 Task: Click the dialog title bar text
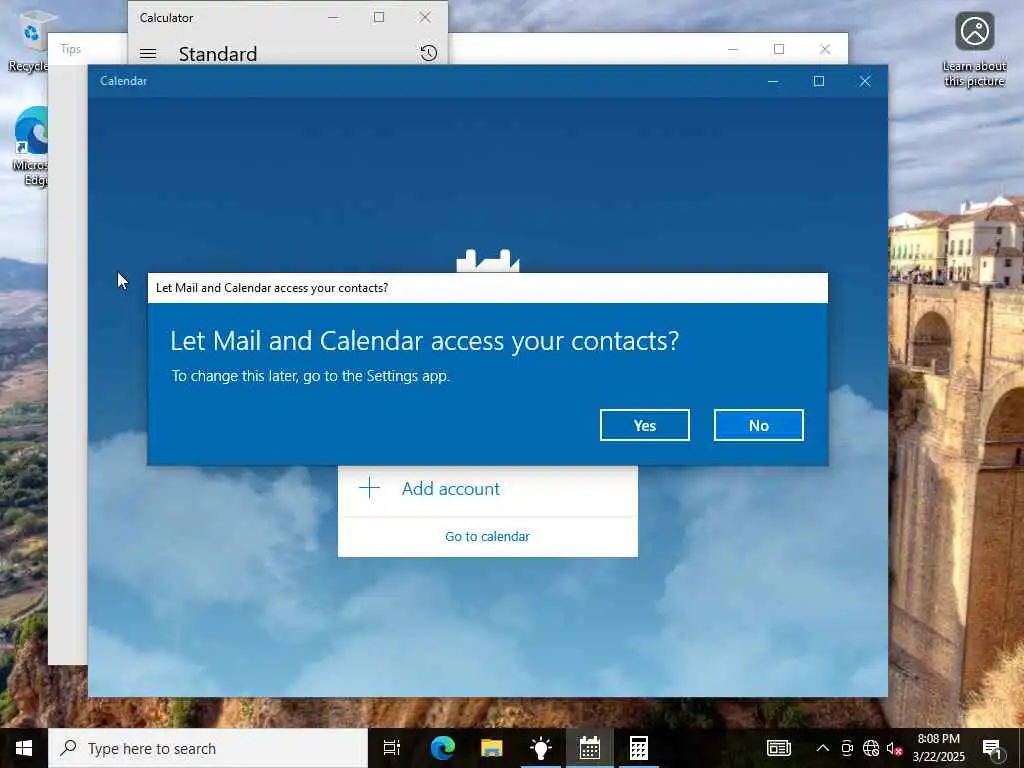(x=272, y=288)
